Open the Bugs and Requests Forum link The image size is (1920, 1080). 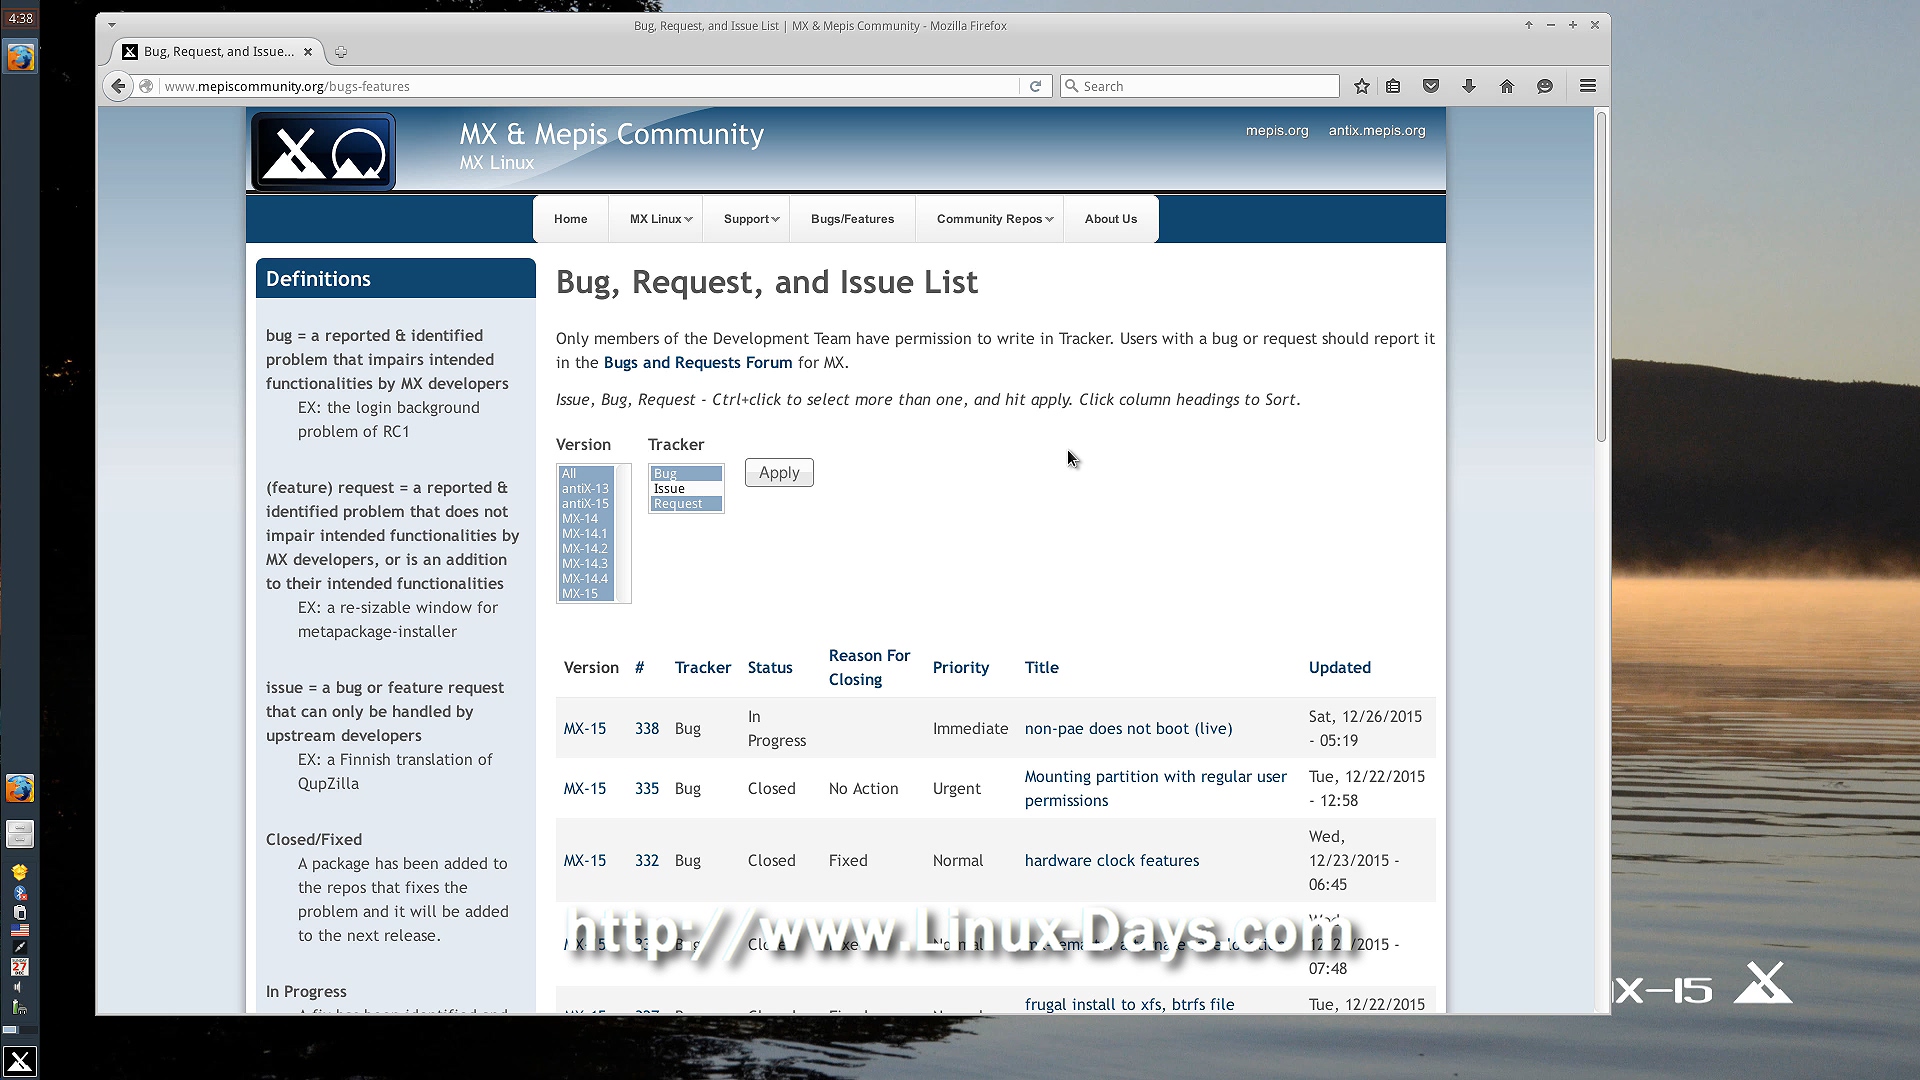[697, 363]
